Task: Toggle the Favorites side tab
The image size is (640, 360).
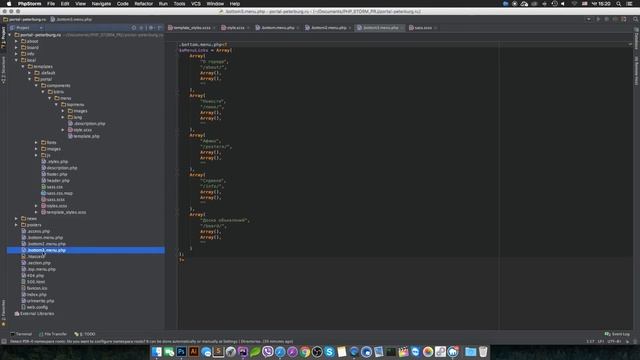Action: click(x=3, y=313)
